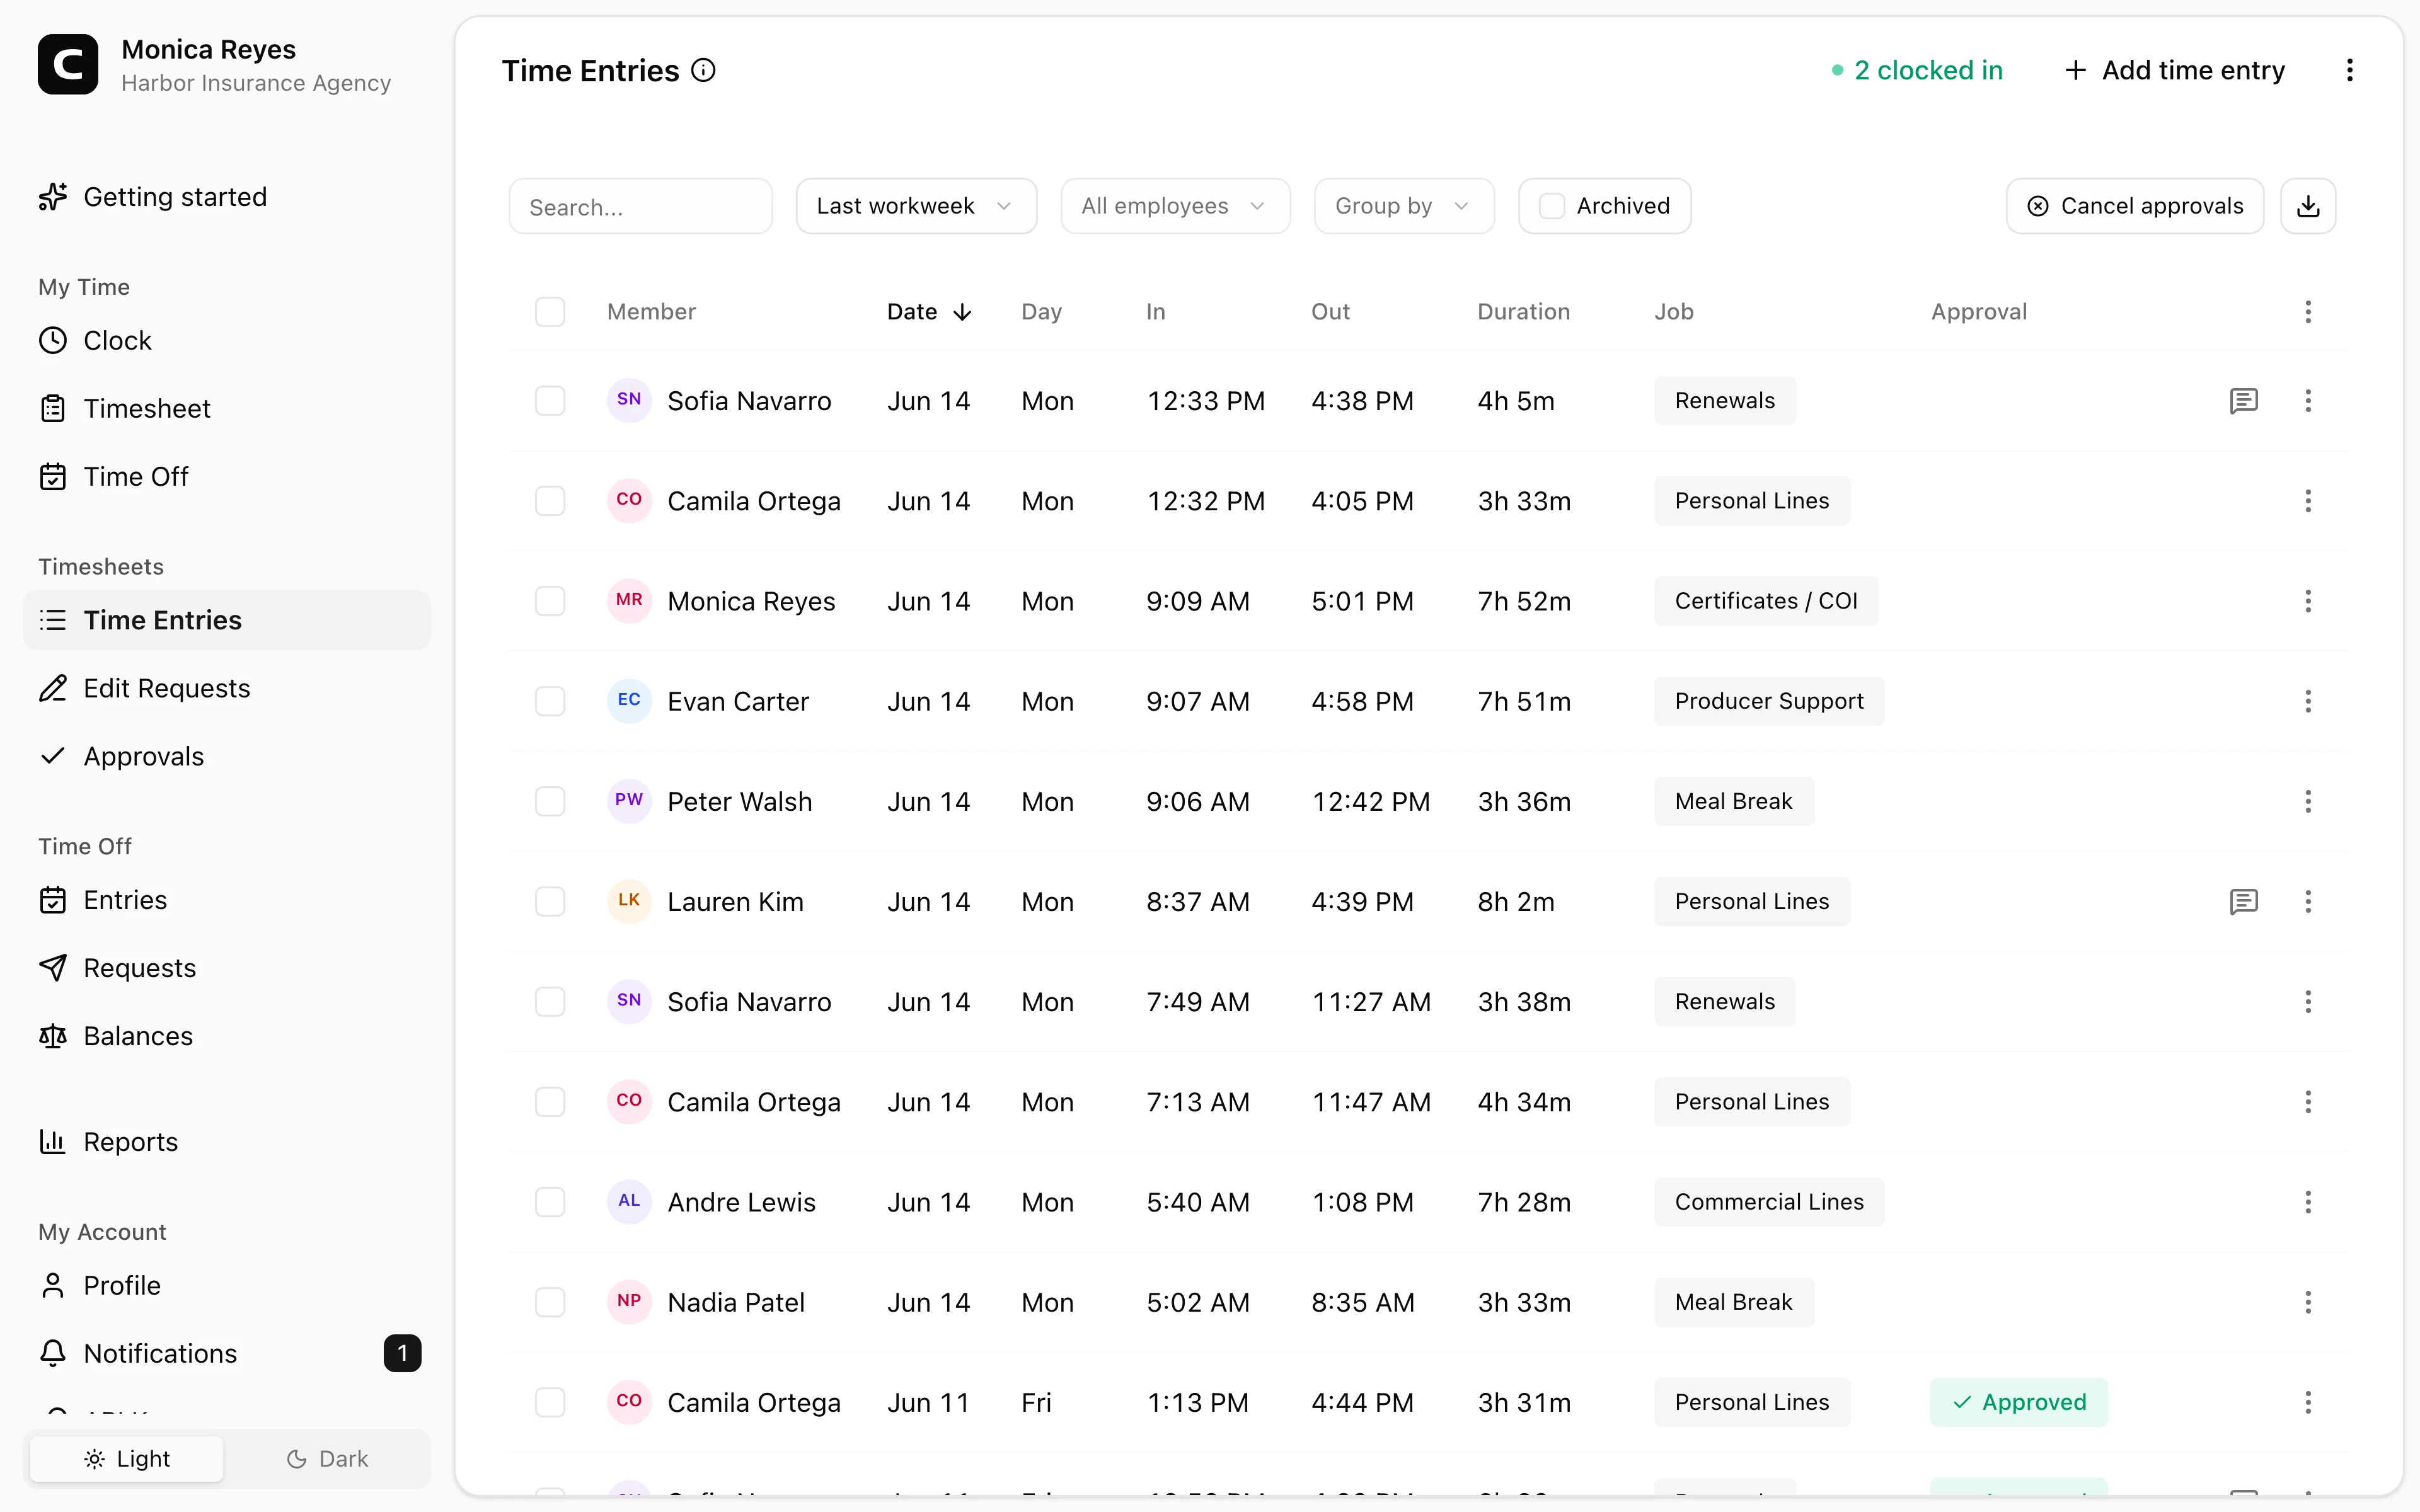
Task: Open time off Requests in sidebar
Action: (226, 969)
